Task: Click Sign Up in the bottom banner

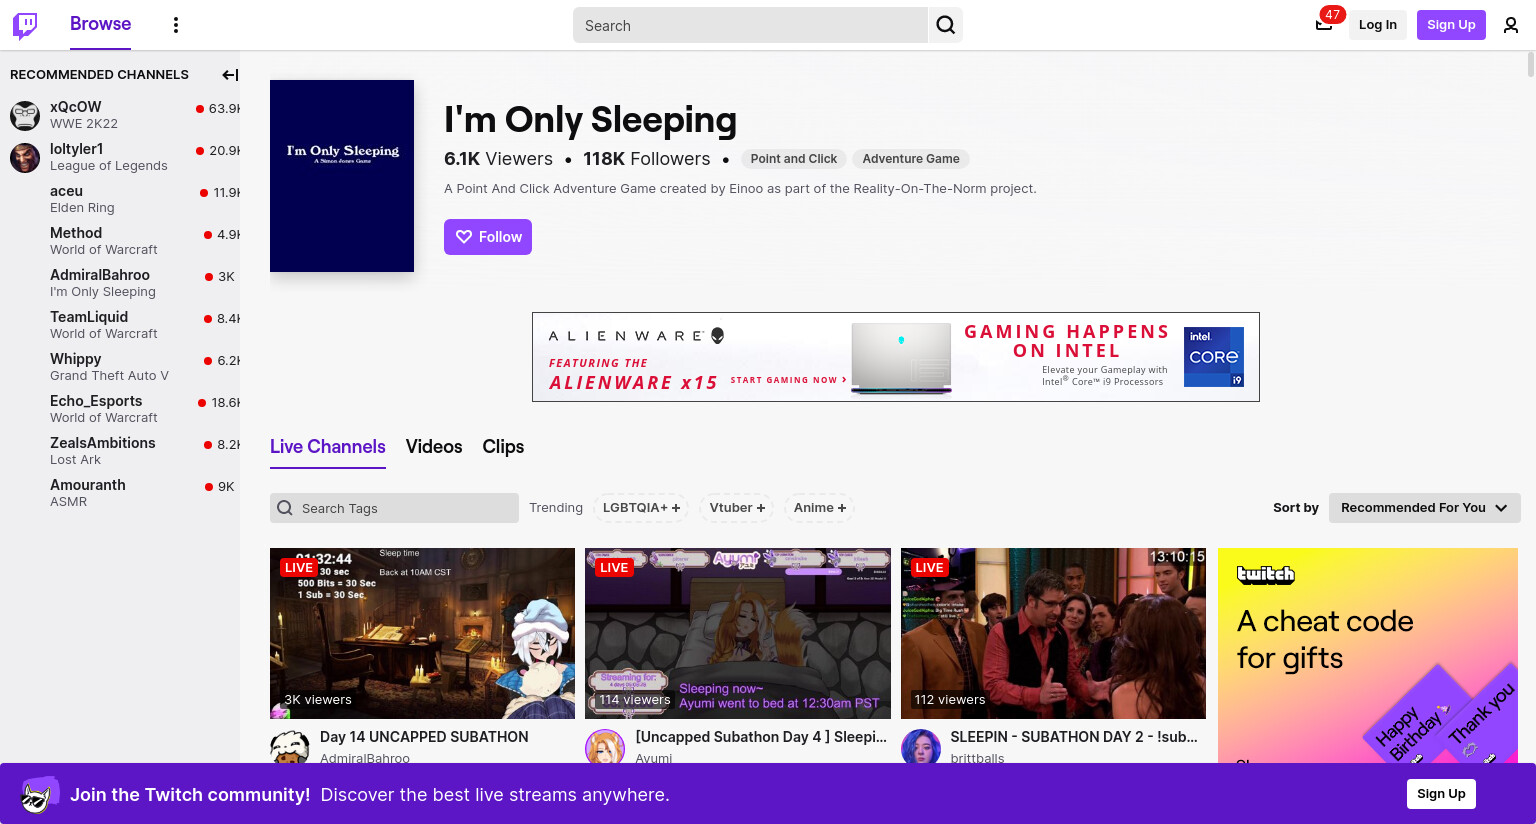Action: 1441,794
